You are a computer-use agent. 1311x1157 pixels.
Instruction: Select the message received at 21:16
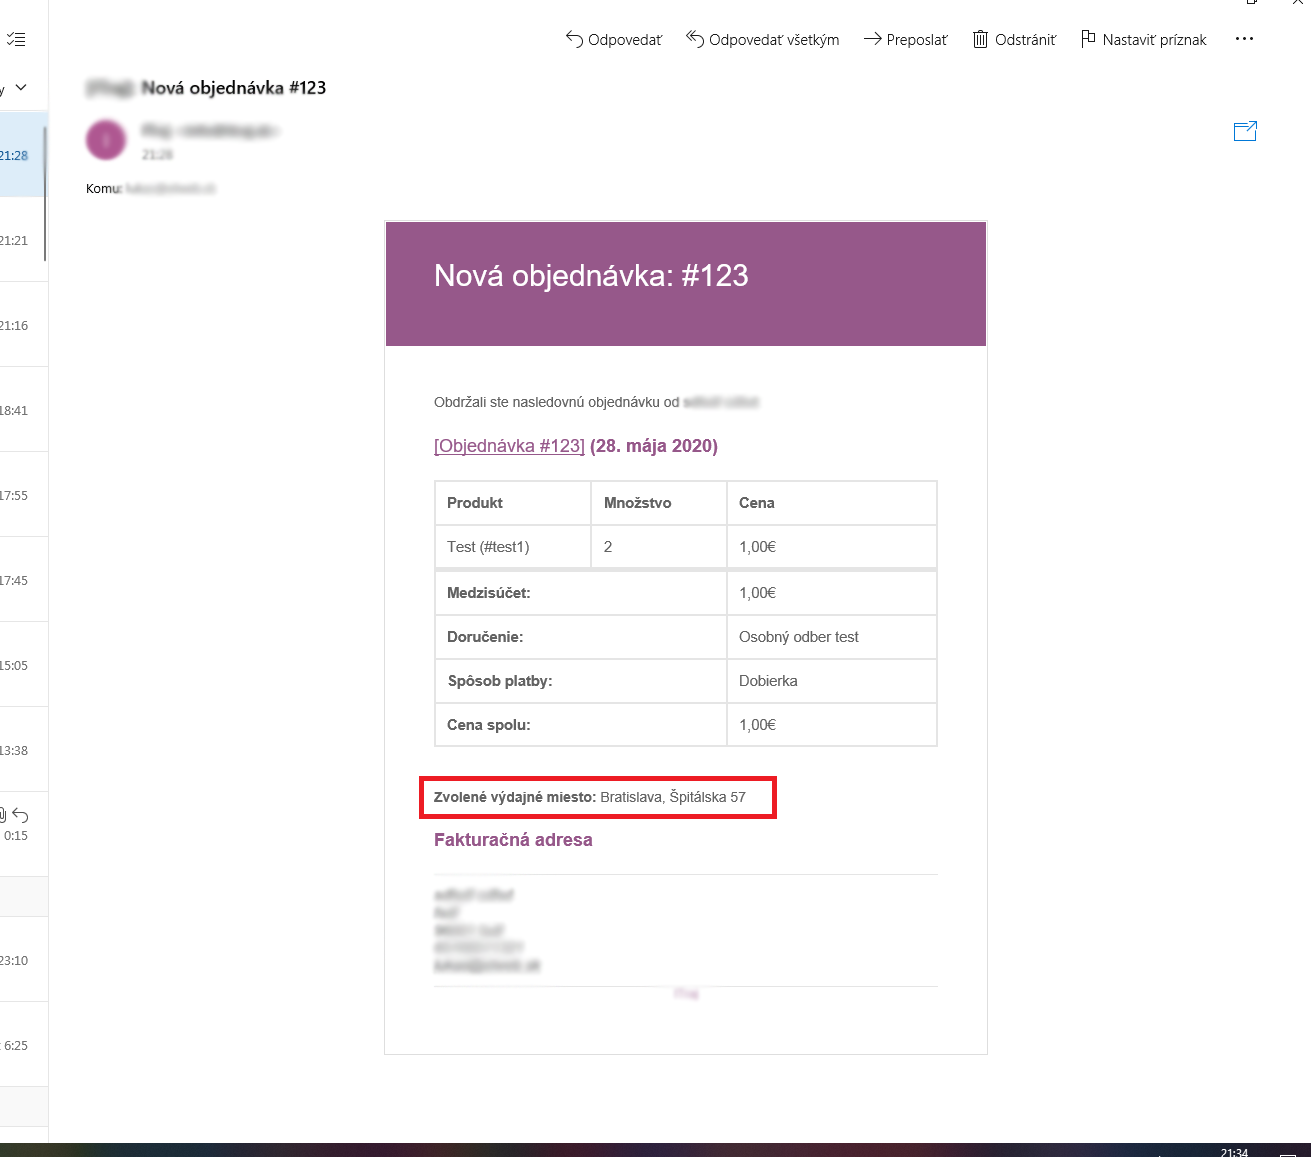pyautogui.click(x=23, y=325)
